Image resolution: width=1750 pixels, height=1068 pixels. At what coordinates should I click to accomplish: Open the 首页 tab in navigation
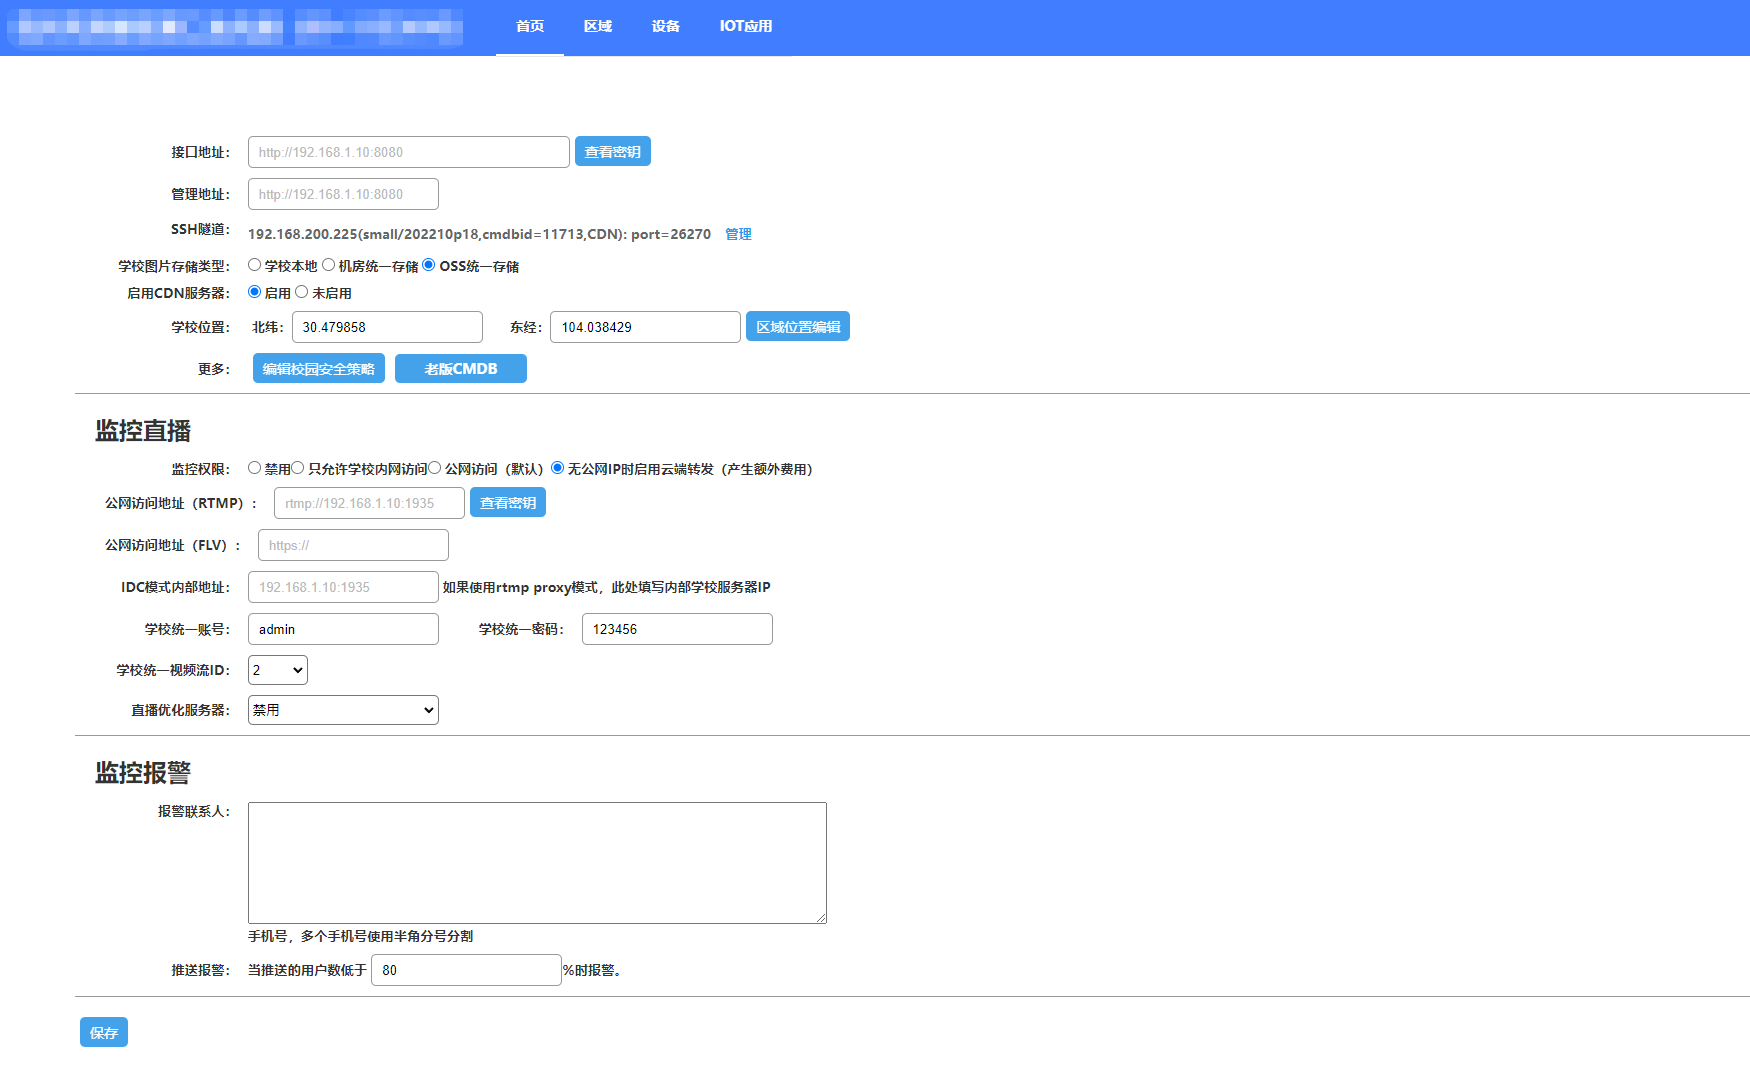pos(530,26)
